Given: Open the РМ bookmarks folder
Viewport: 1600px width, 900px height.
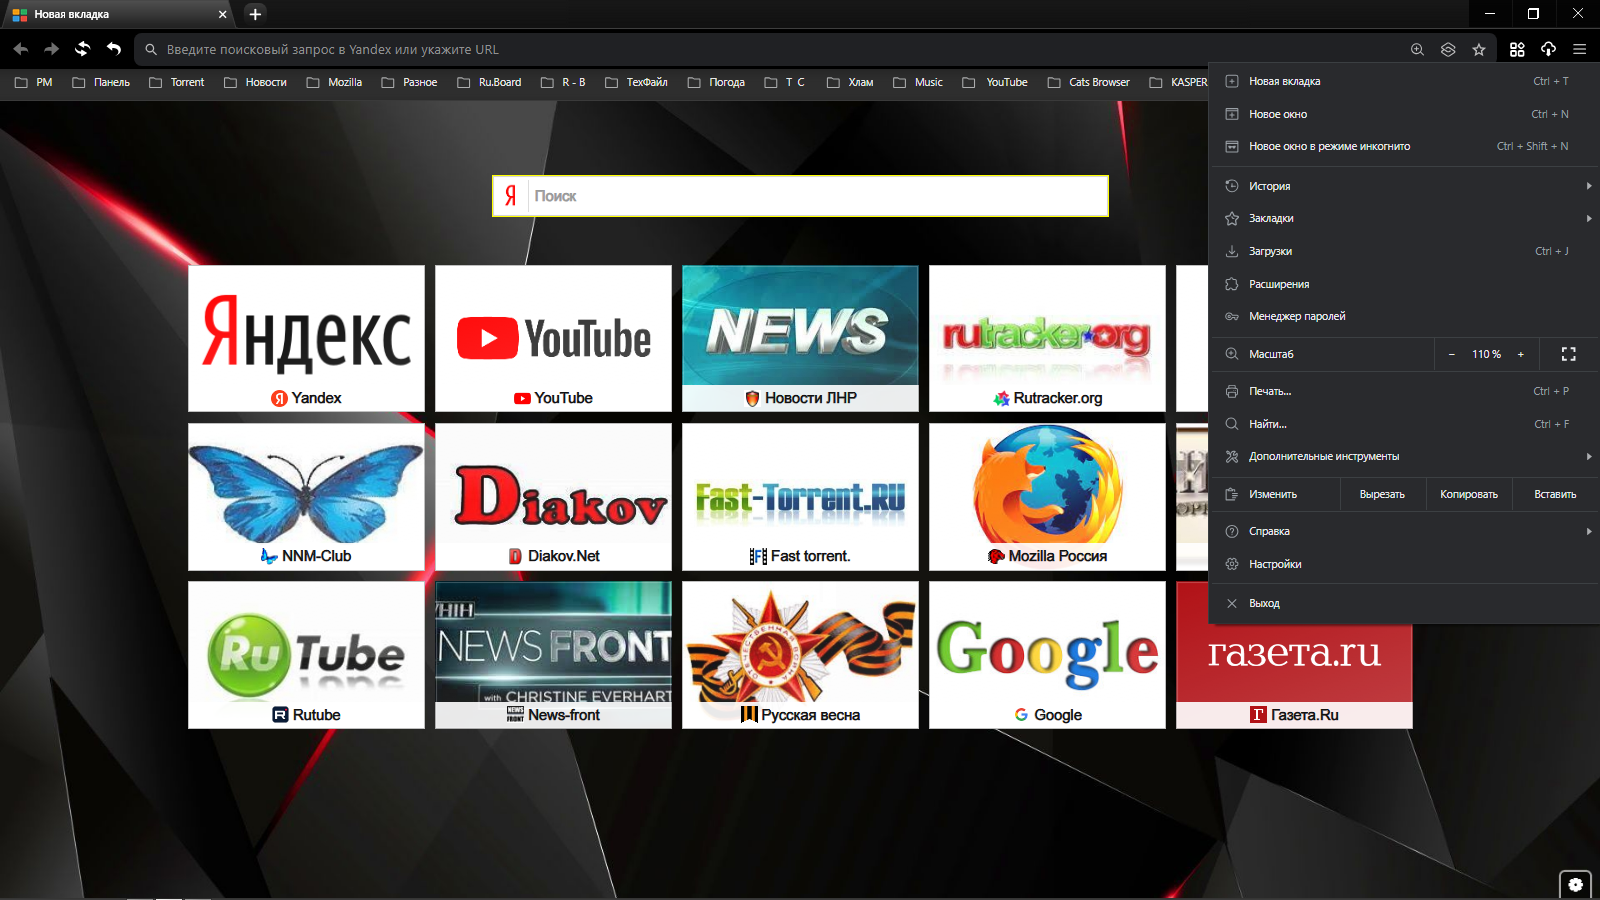Looking at the screenshot, I should coord(34,82).
